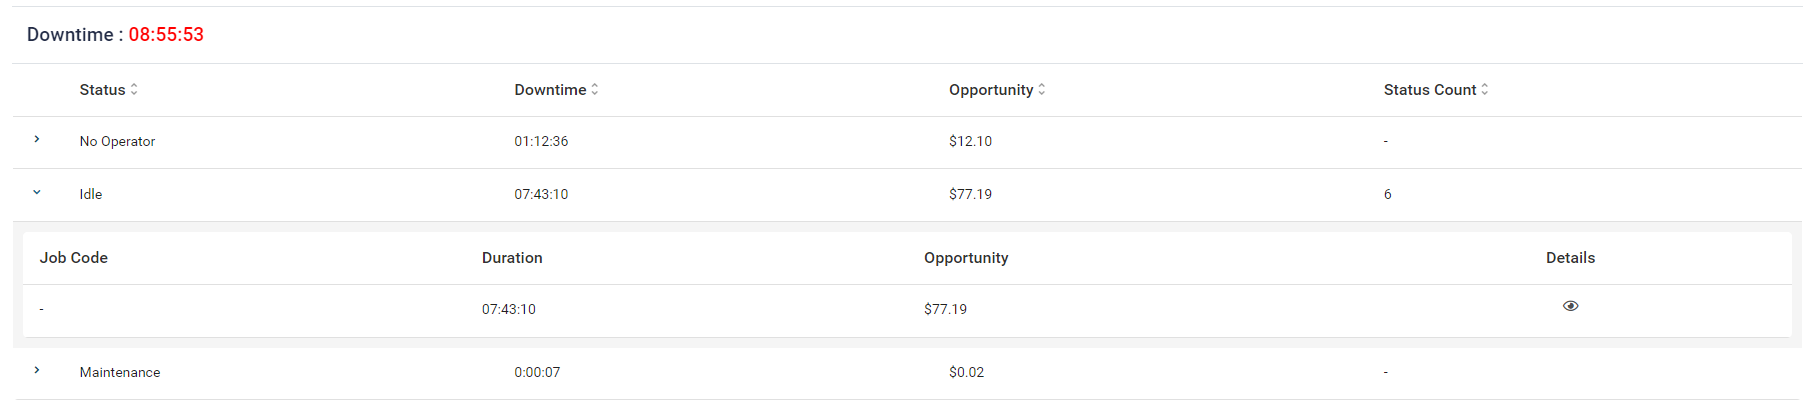Collapse the Idle row

tap(37, 193)
